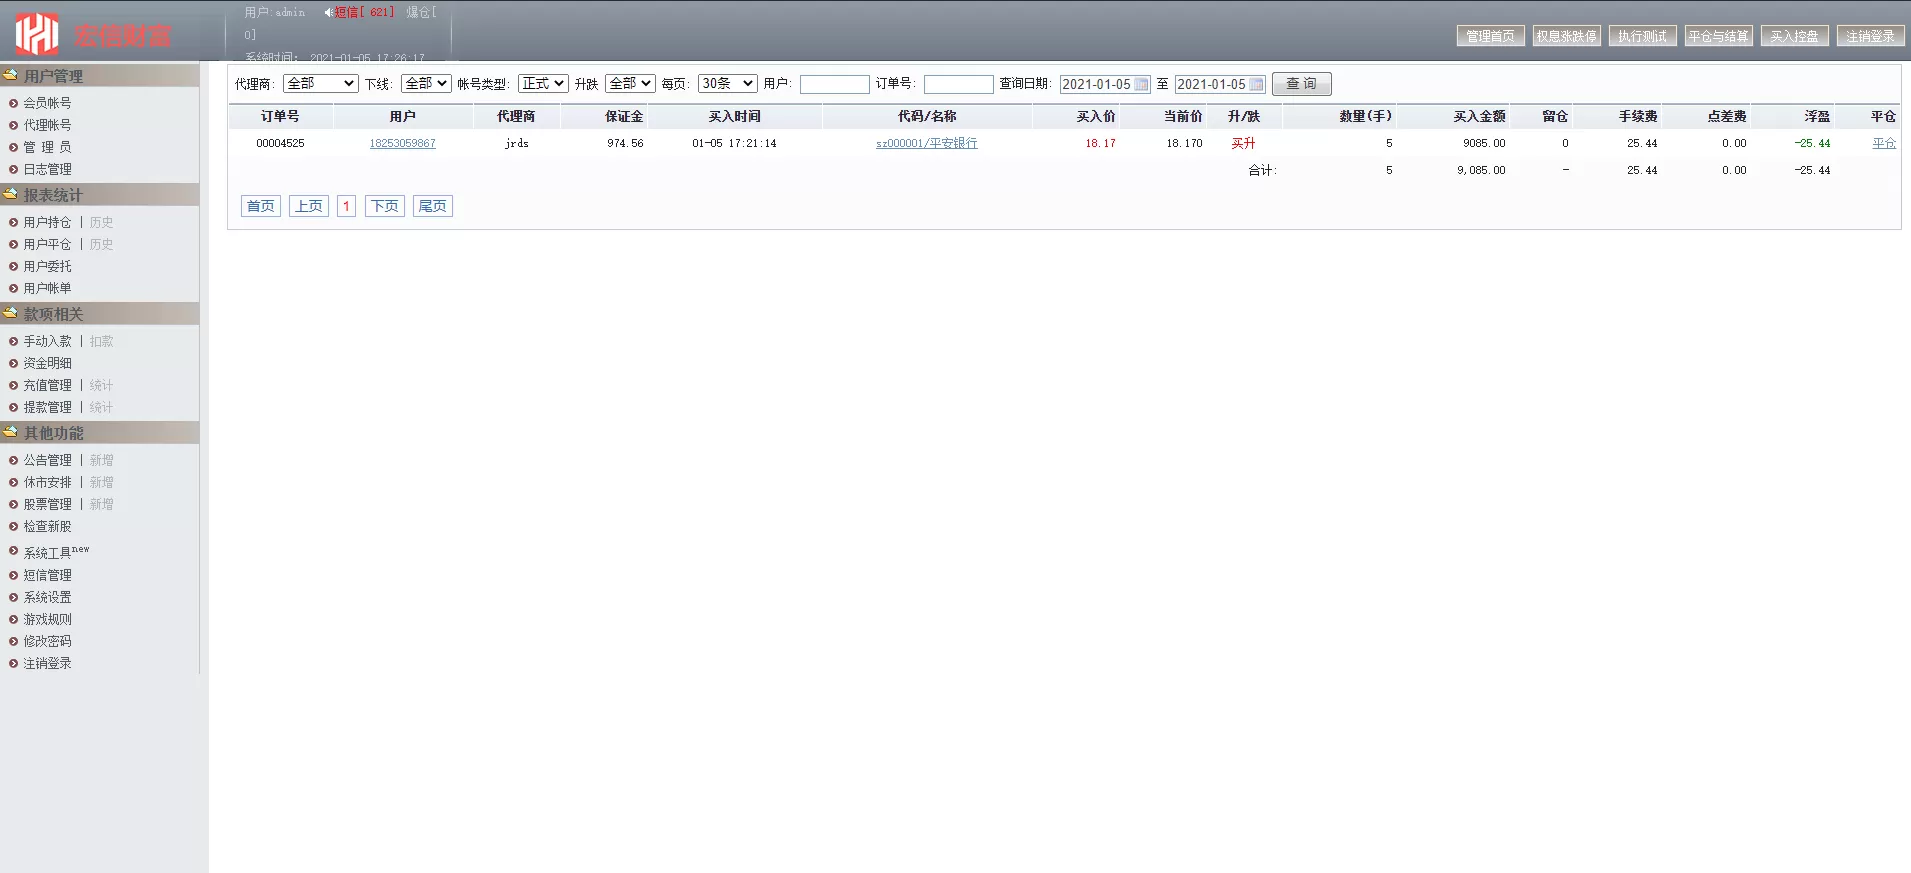1911x873 pixels.
Task: Expand the 代理商 dropdown
Action: (x=320, y=84)
